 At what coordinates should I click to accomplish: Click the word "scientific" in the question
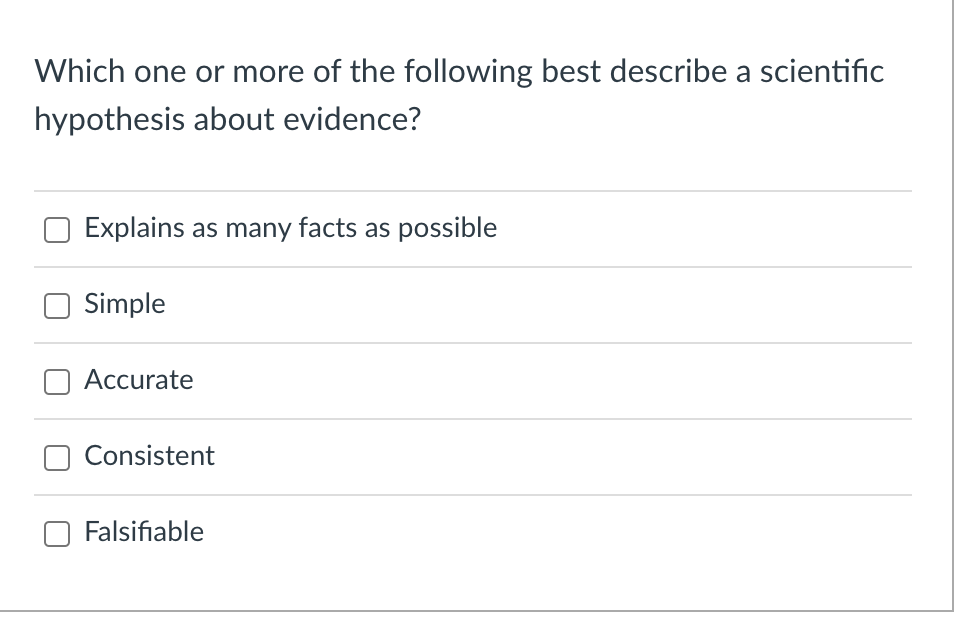822,72
